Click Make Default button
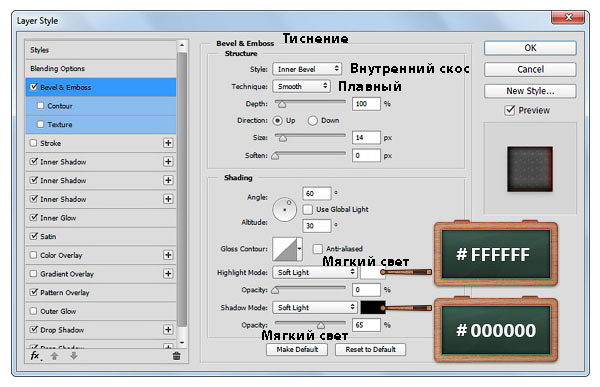Image resolution: width=600 pixels, height=387 pixels. point(297,349)
